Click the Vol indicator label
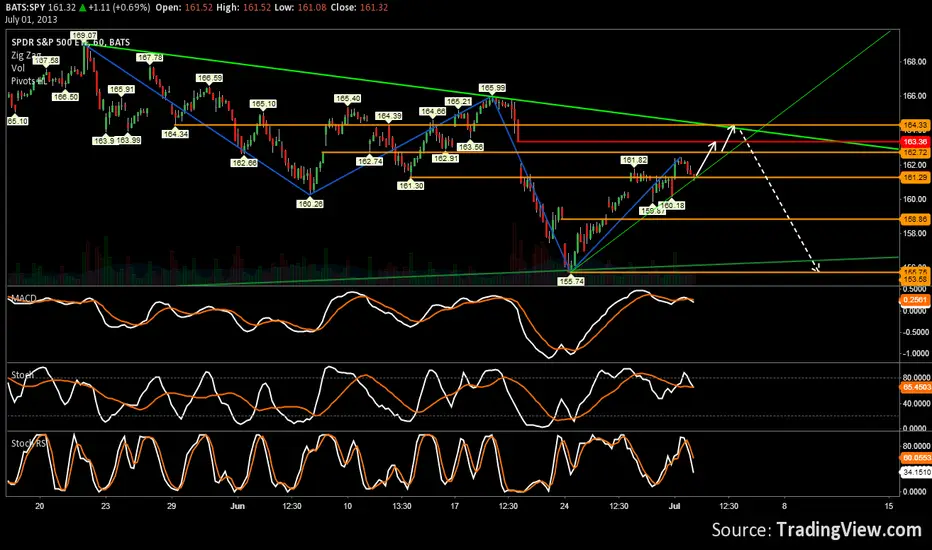The image size is (932, 550). tap(18, 68)
